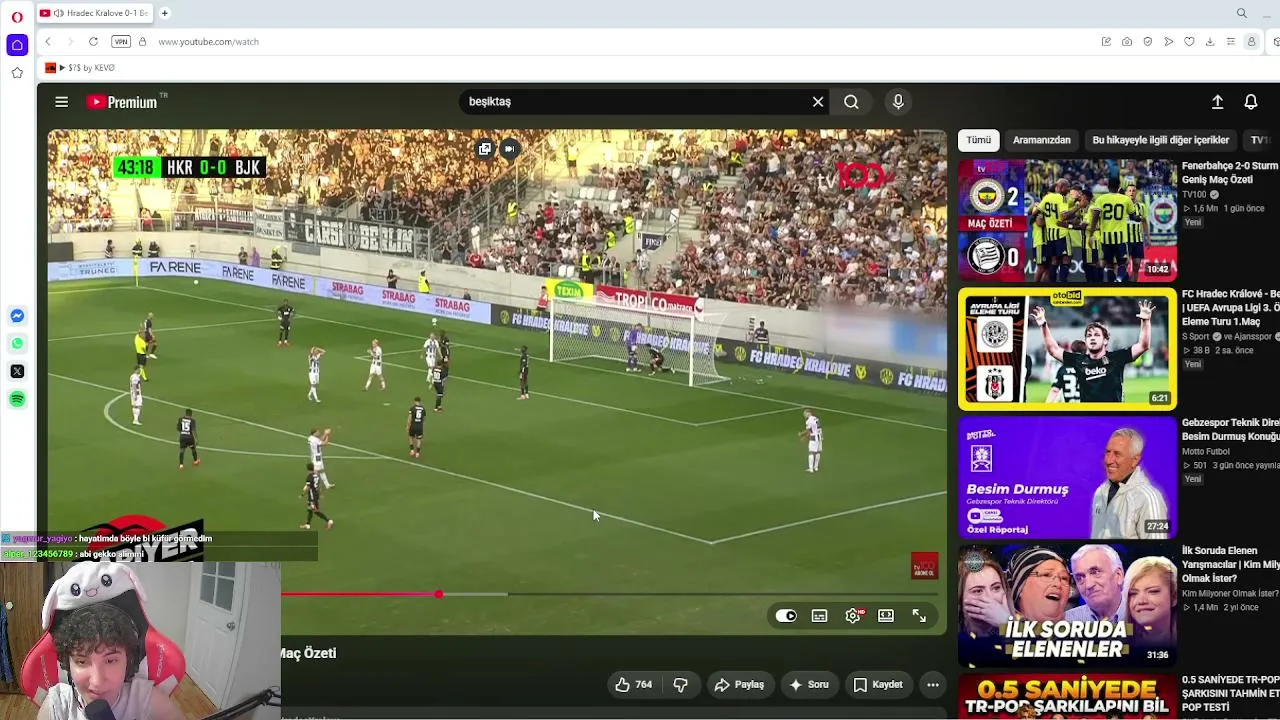
Task: Go back with browser back arrow
Action: click(x=47, y=42)
